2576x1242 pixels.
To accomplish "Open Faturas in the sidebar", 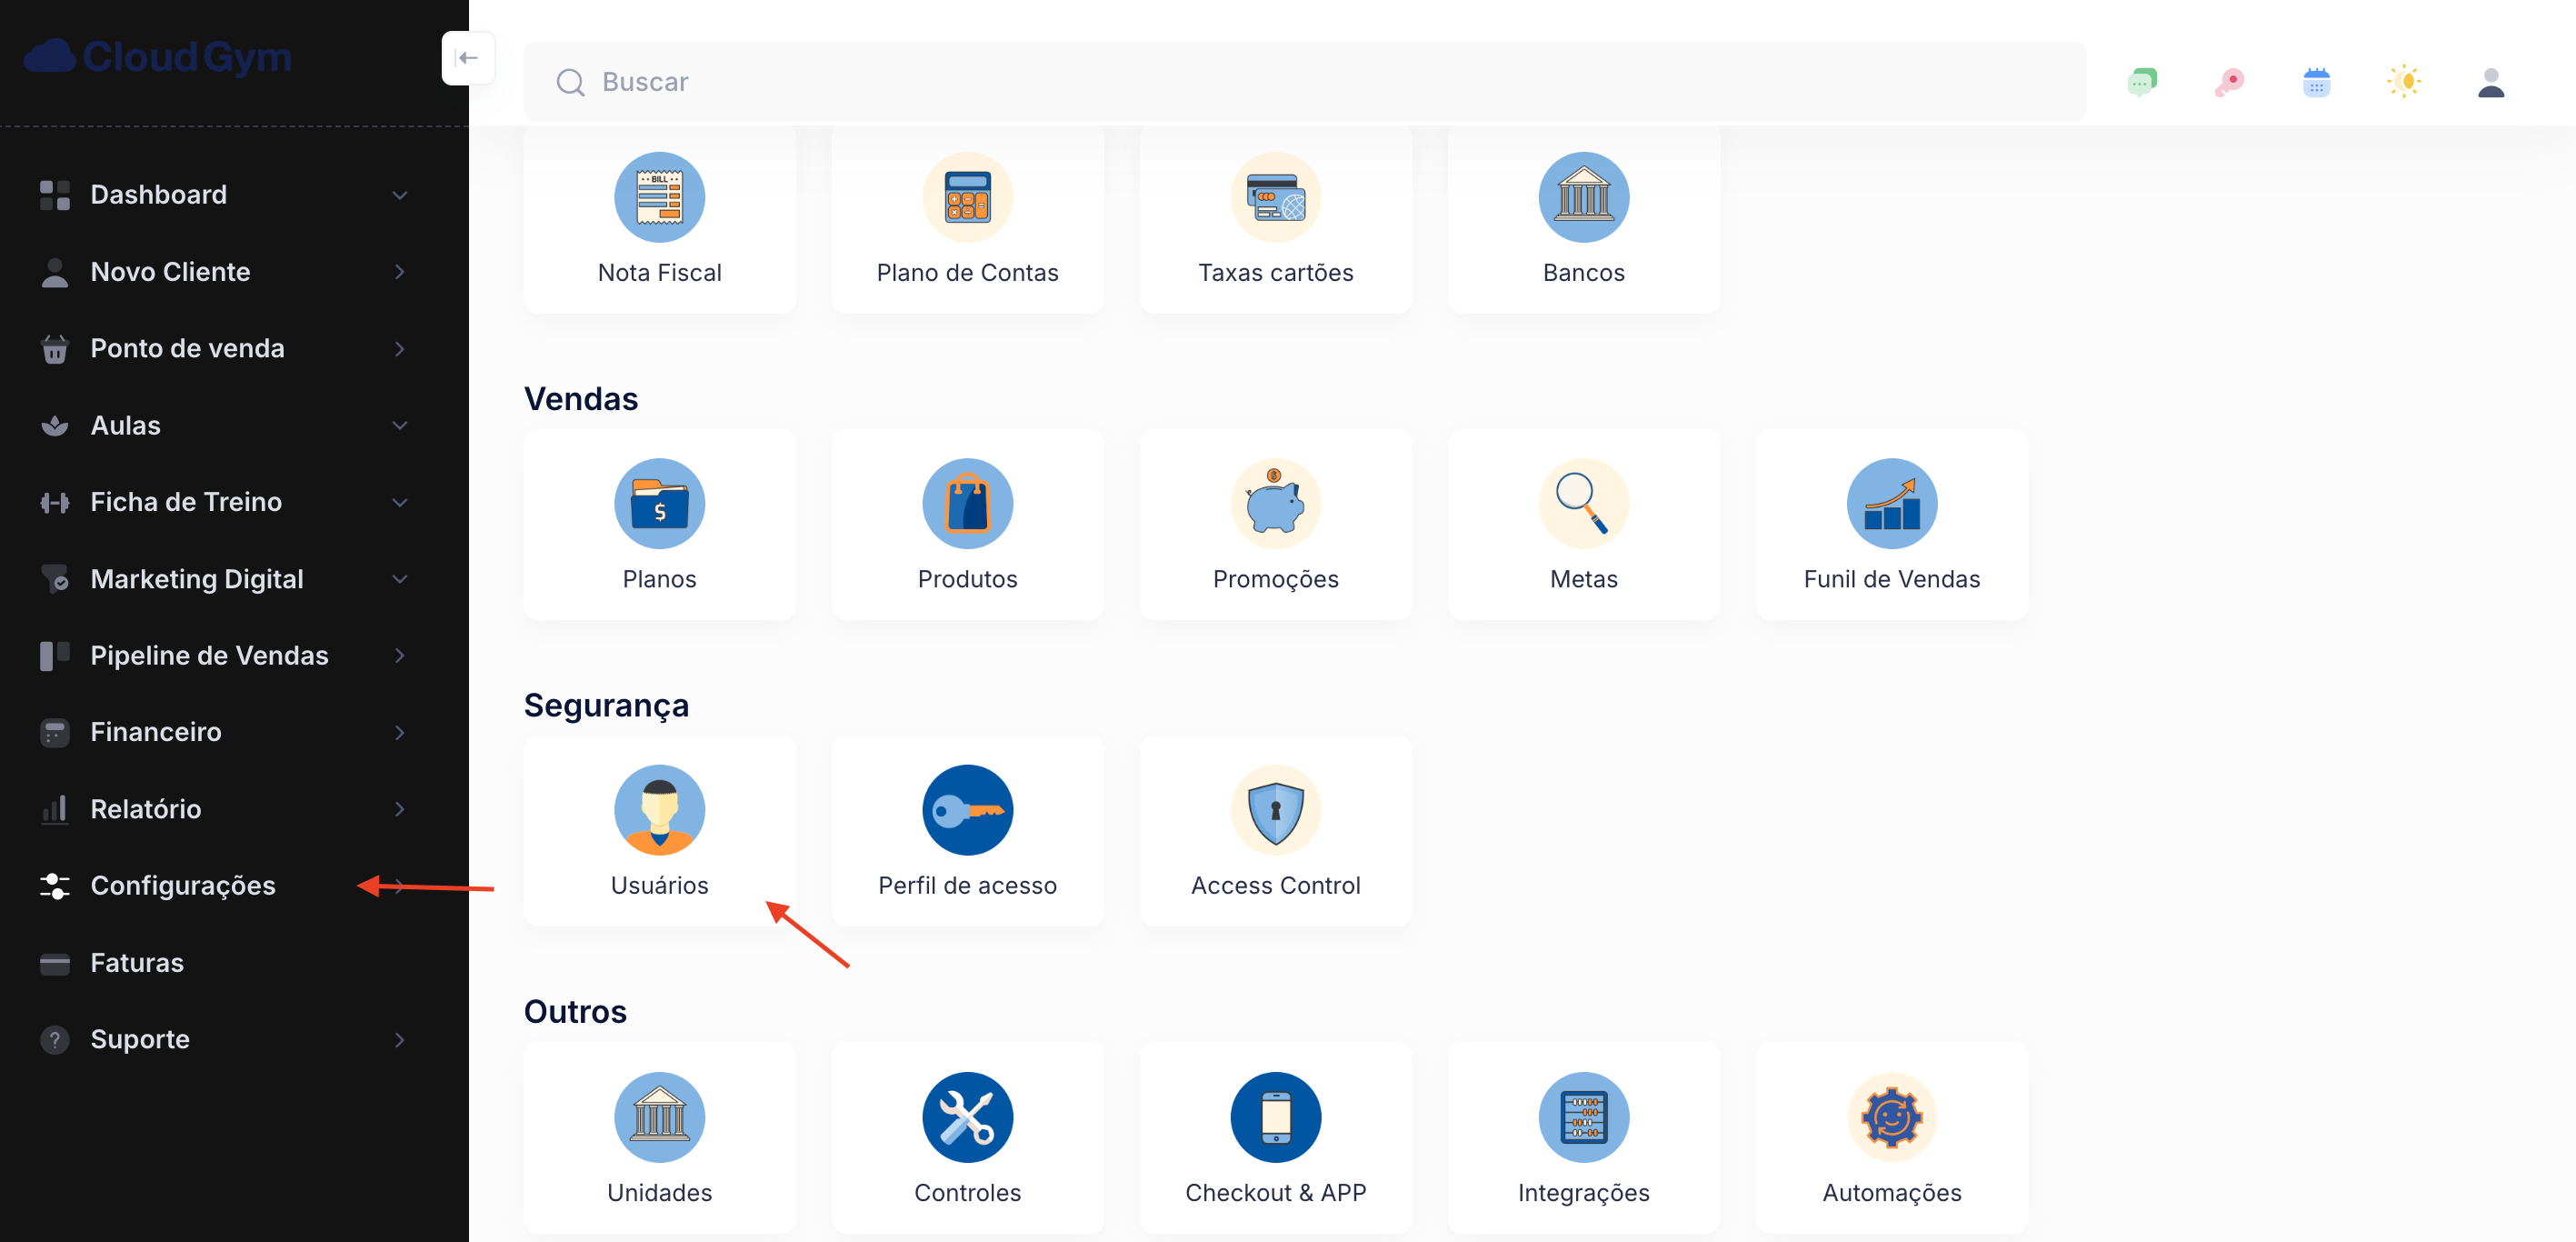I will [x=137, y=962].
